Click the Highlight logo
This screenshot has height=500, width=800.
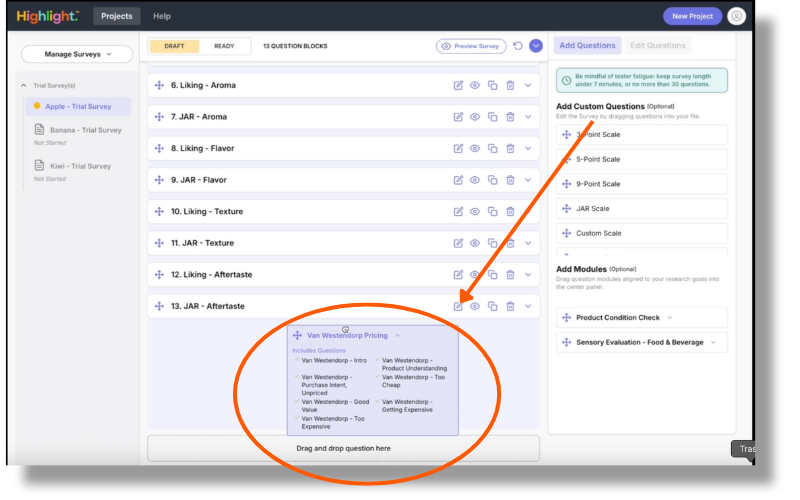(47, 16)
